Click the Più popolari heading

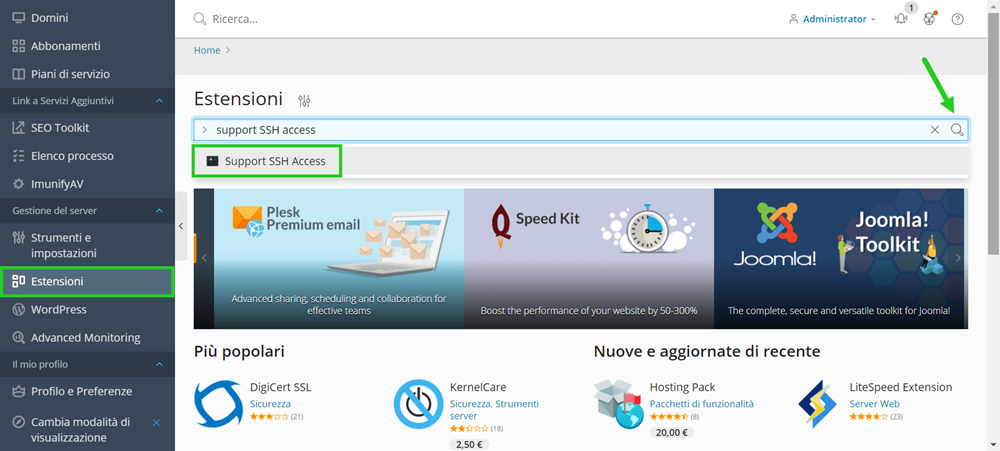(239, 351)
